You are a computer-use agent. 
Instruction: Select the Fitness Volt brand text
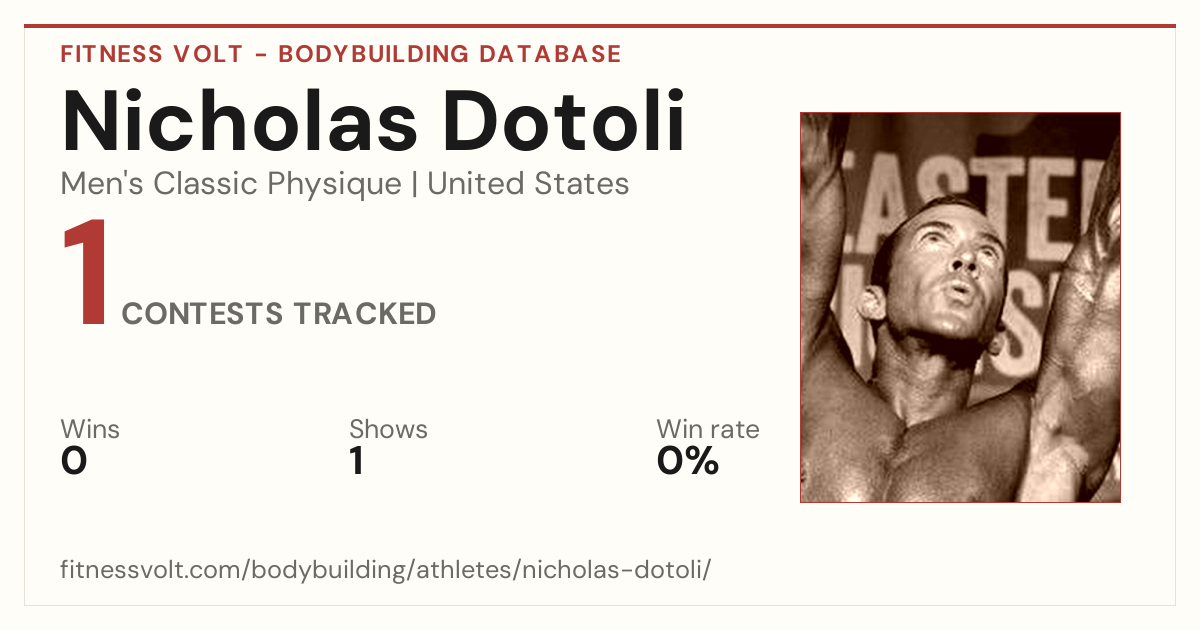tap(152, 54)
